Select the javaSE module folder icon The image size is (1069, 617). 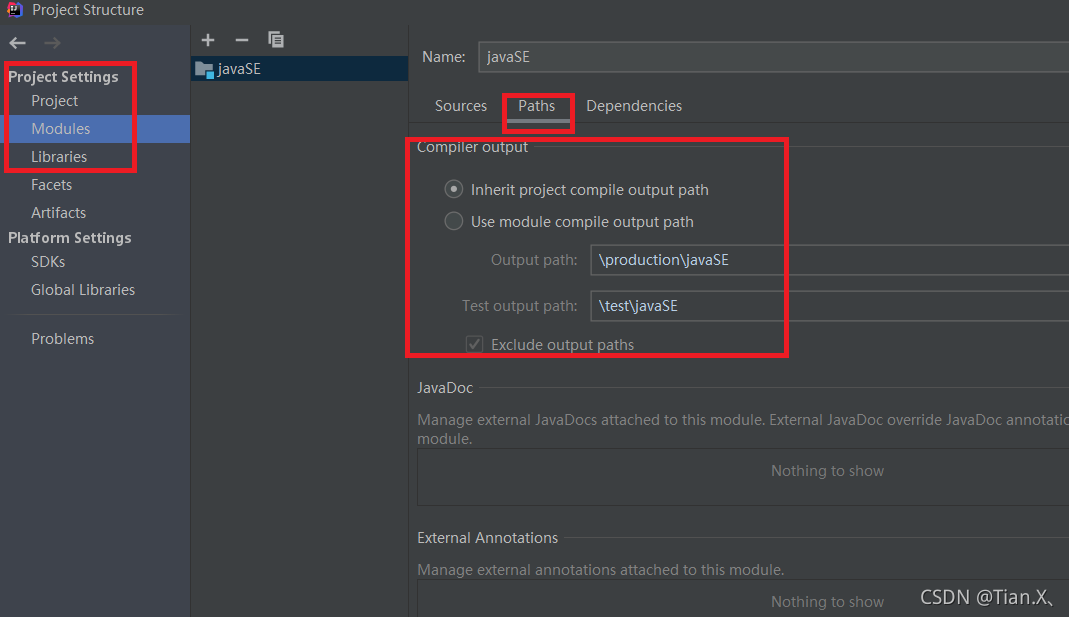pos(204,69)
